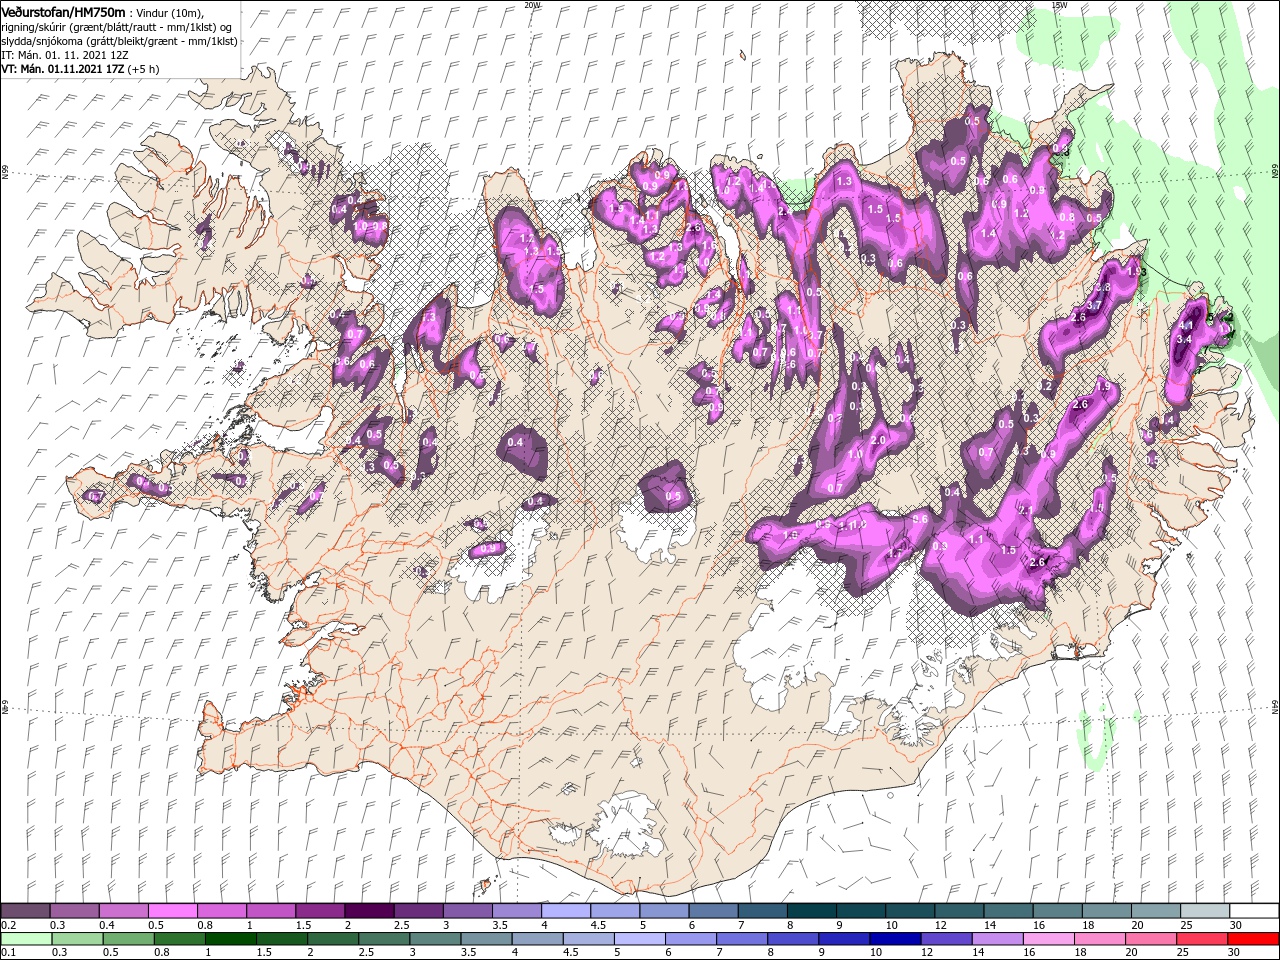Click the dark green rain swatch between 1 and 1.5
Screen dimensions: 1280x960
(231, 939)
